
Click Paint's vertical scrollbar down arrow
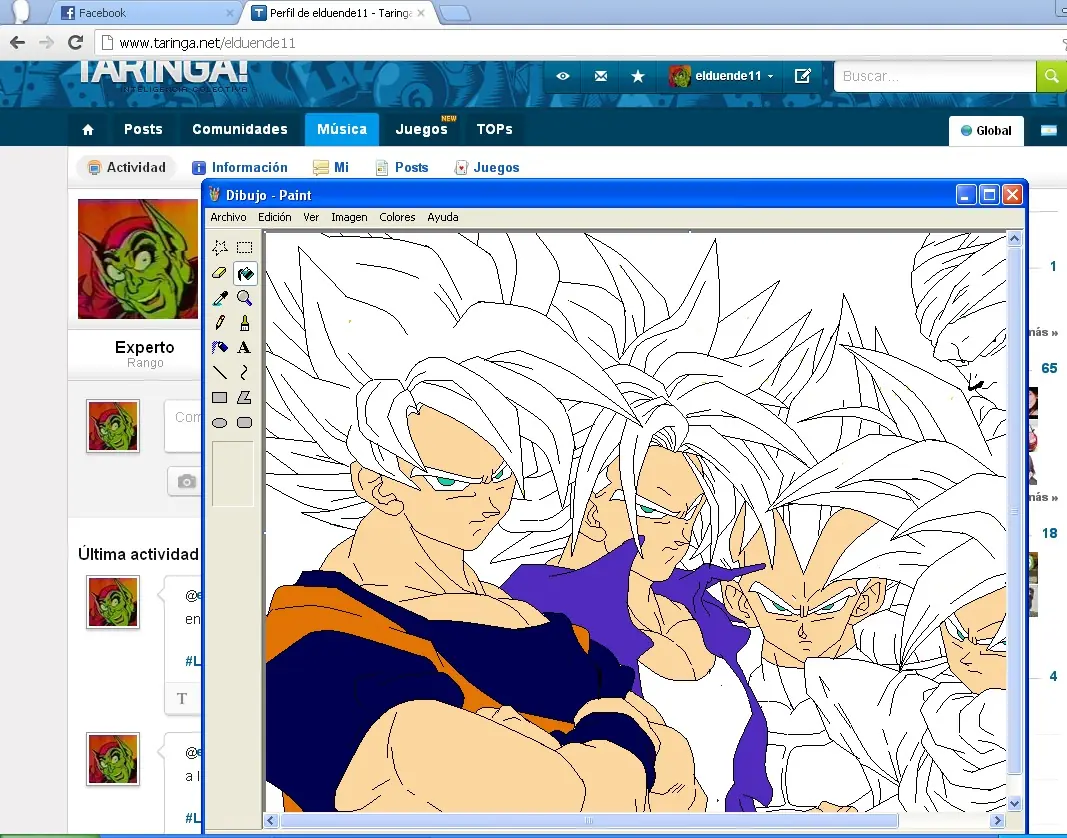1014,803
